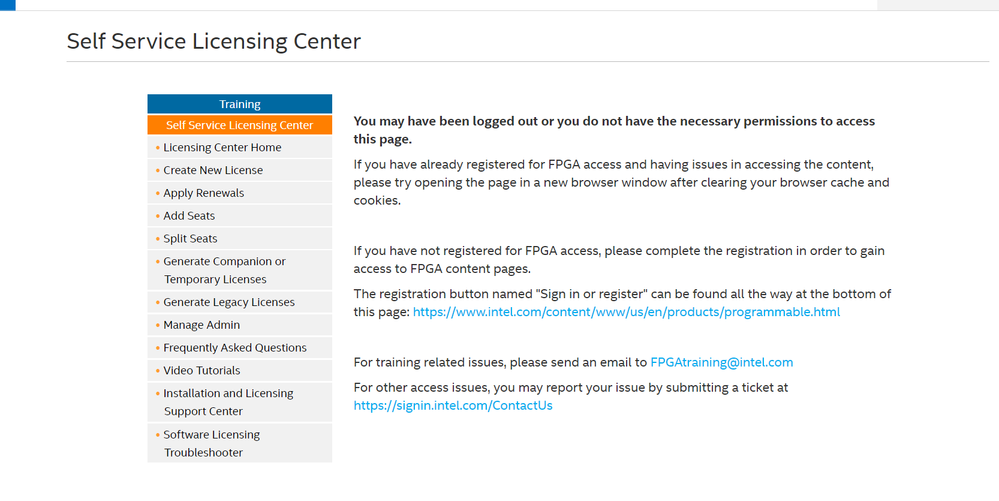Open the Manage Admin page
Viewport: 999px width, 501px height.
point(201,325)
